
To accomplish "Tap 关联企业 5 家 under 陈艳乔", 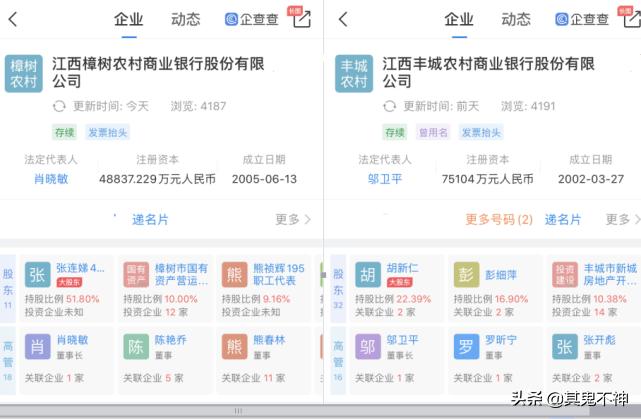I will pos(153,378).
